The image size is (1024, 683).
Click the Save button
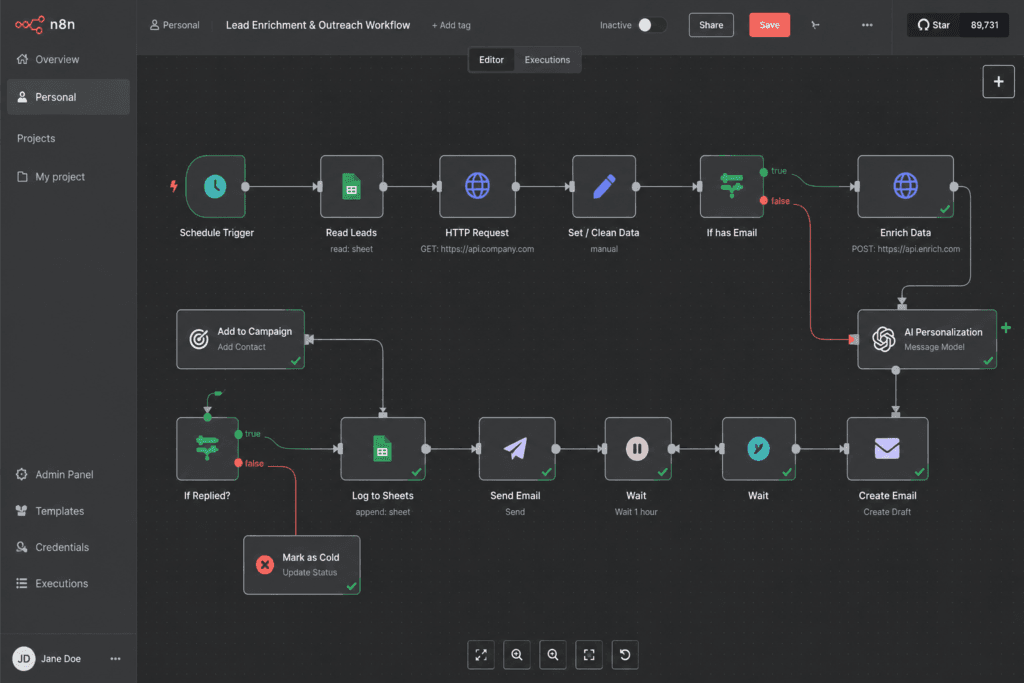[x=769, y=25]
